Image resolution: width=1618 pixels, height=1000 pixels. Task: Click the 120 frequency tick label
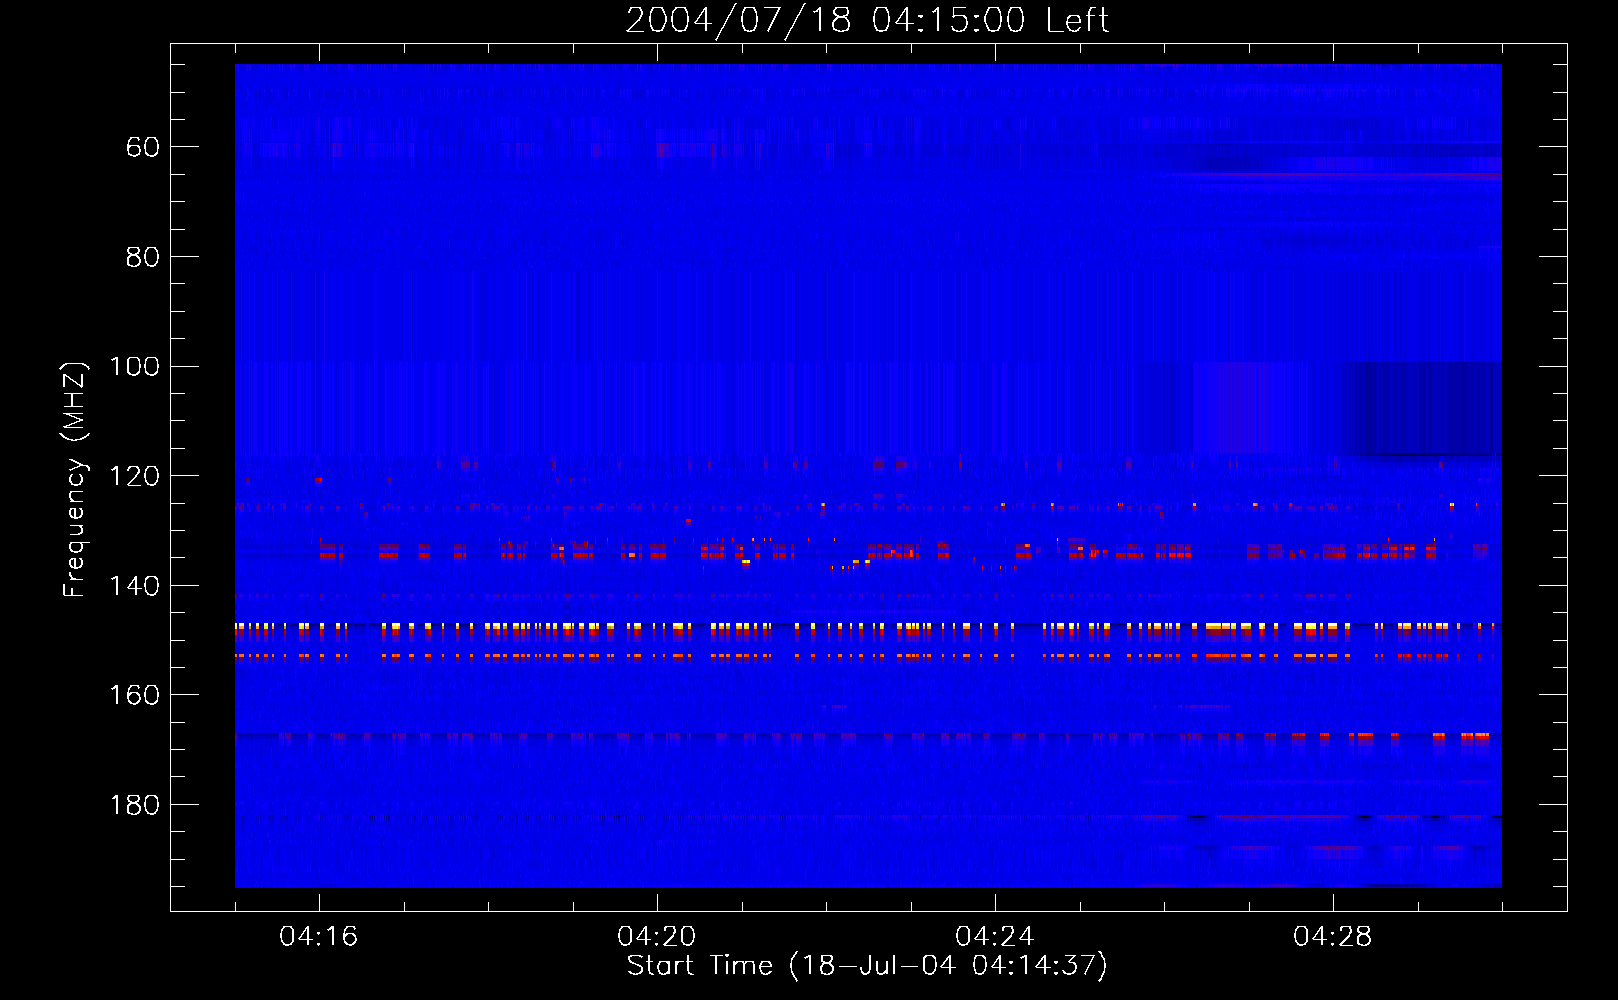point(134,476)
